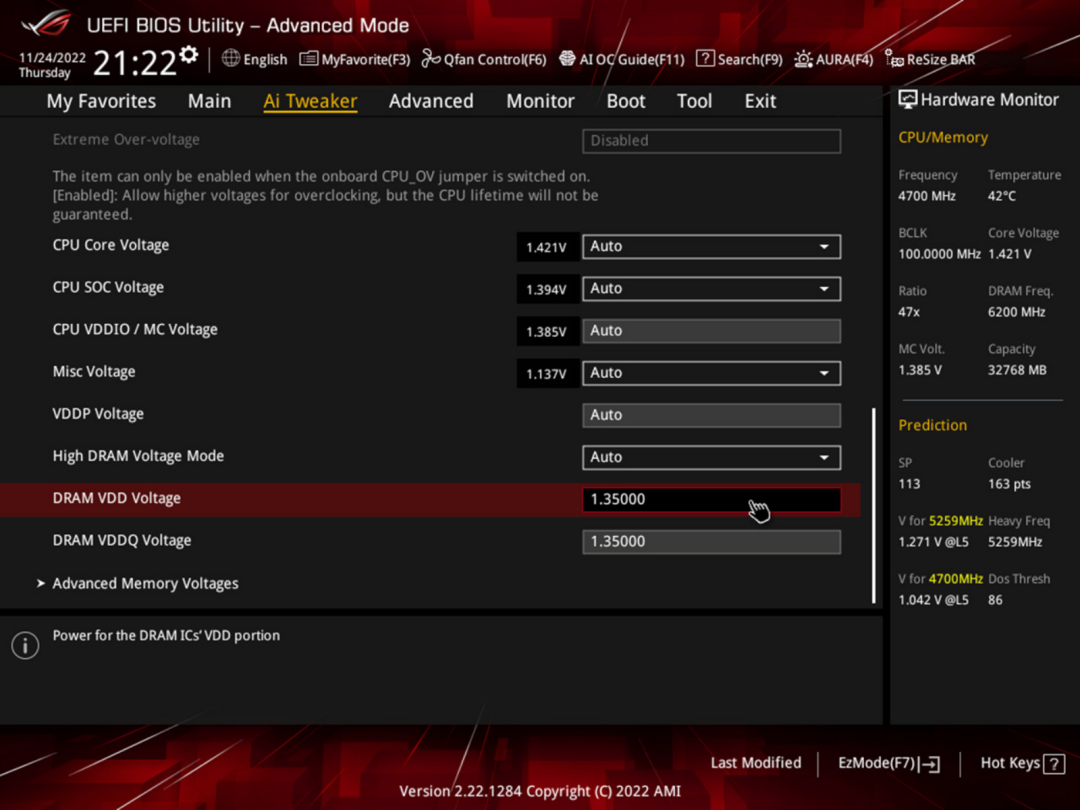Switch to EzMode(F7)

889,763
